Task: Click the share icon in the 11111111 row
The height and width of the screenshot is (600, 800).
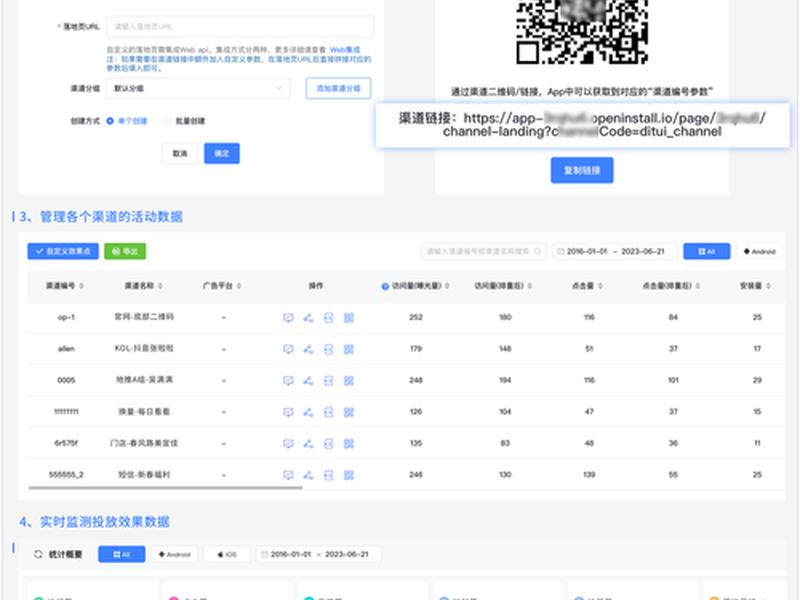Action: pos(308,412)
